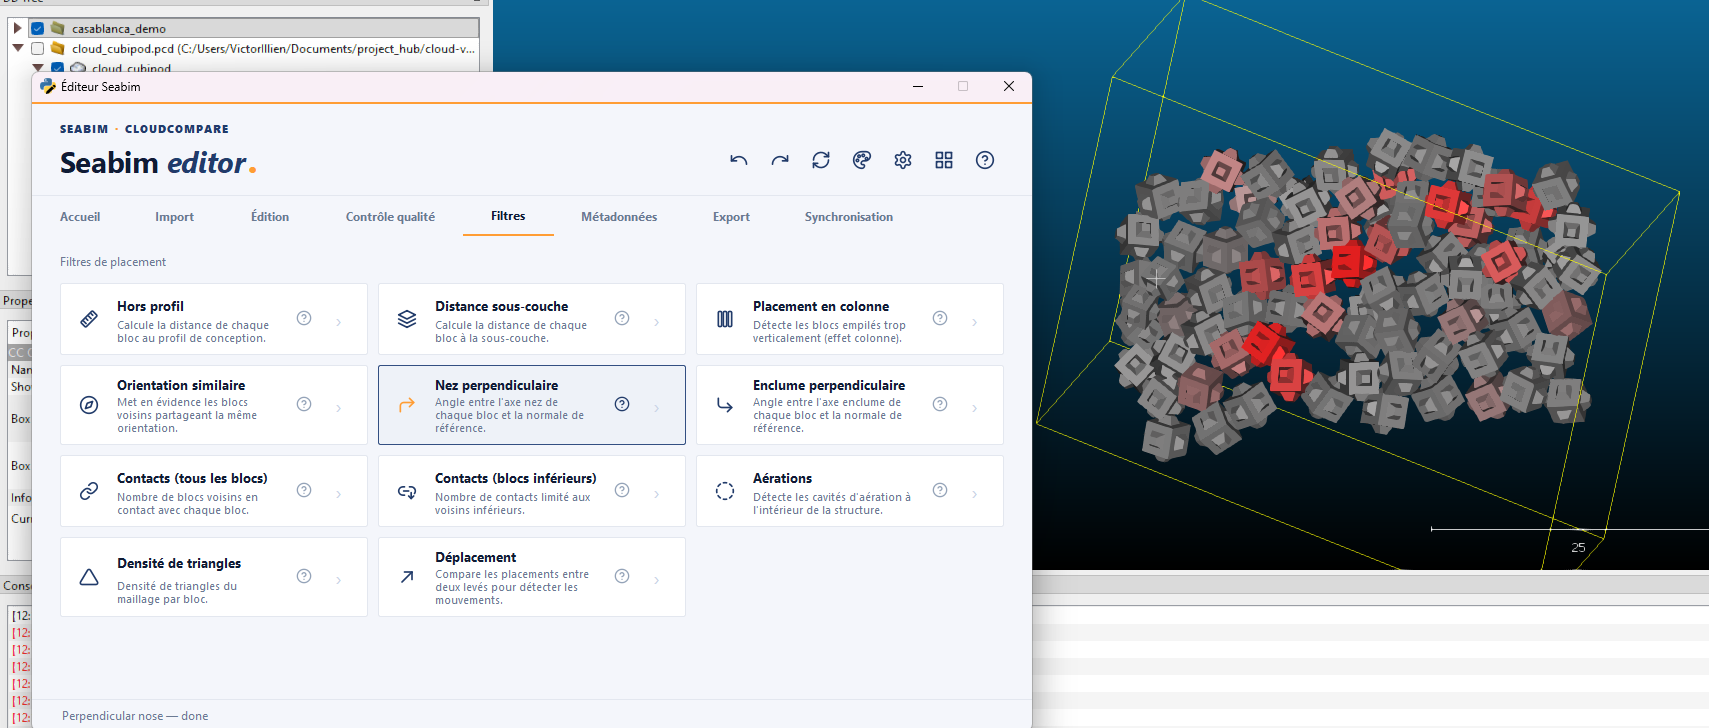Check the cloud_cubipod.pcd checkbox in DB tree
The width and height of the screenshot is (1709, 728).
point(37,48)
